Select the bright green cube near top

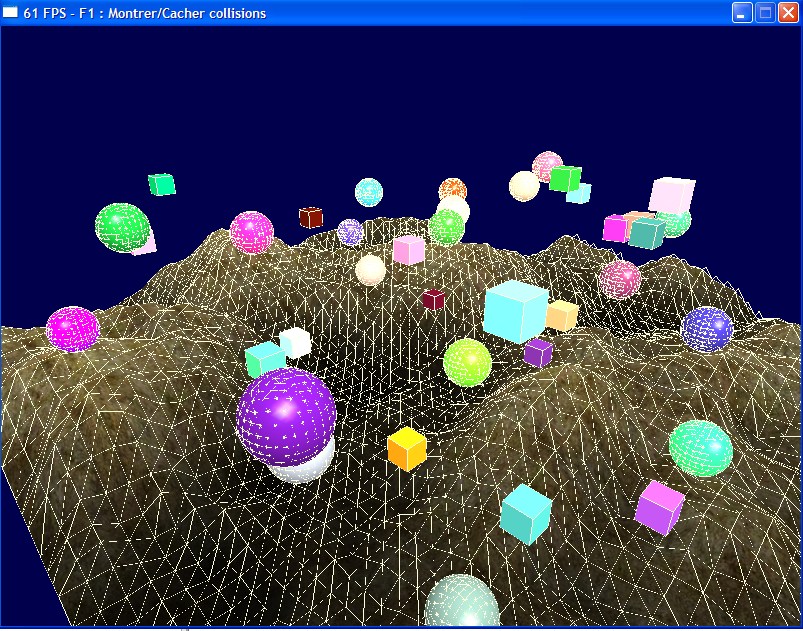coord(565,179)
